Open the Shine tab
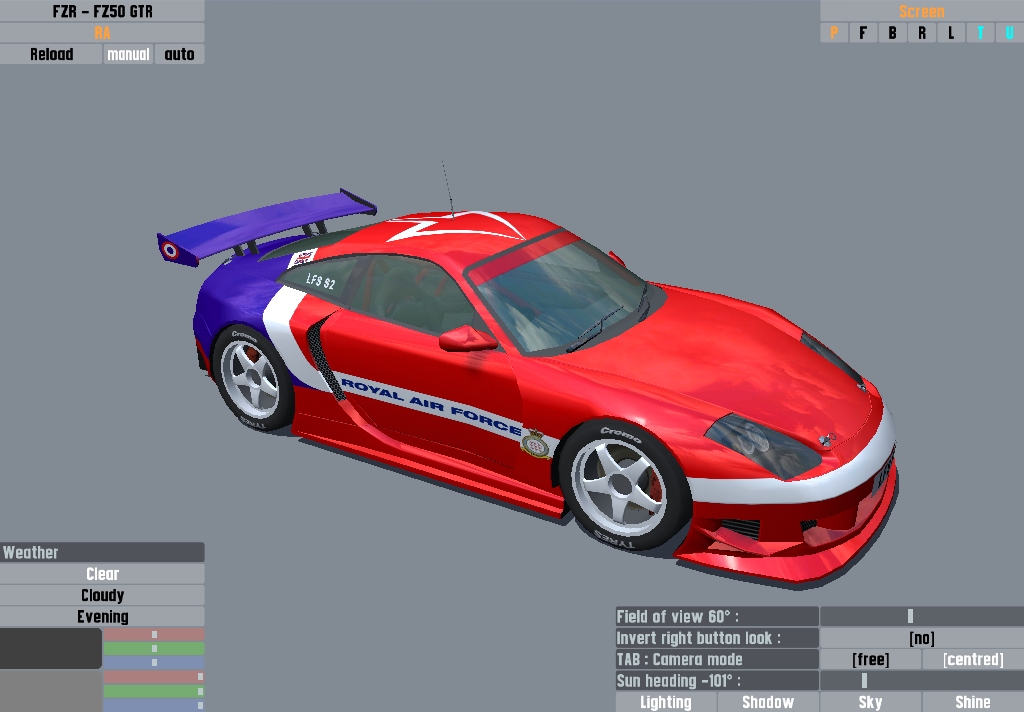 (973, 702)
